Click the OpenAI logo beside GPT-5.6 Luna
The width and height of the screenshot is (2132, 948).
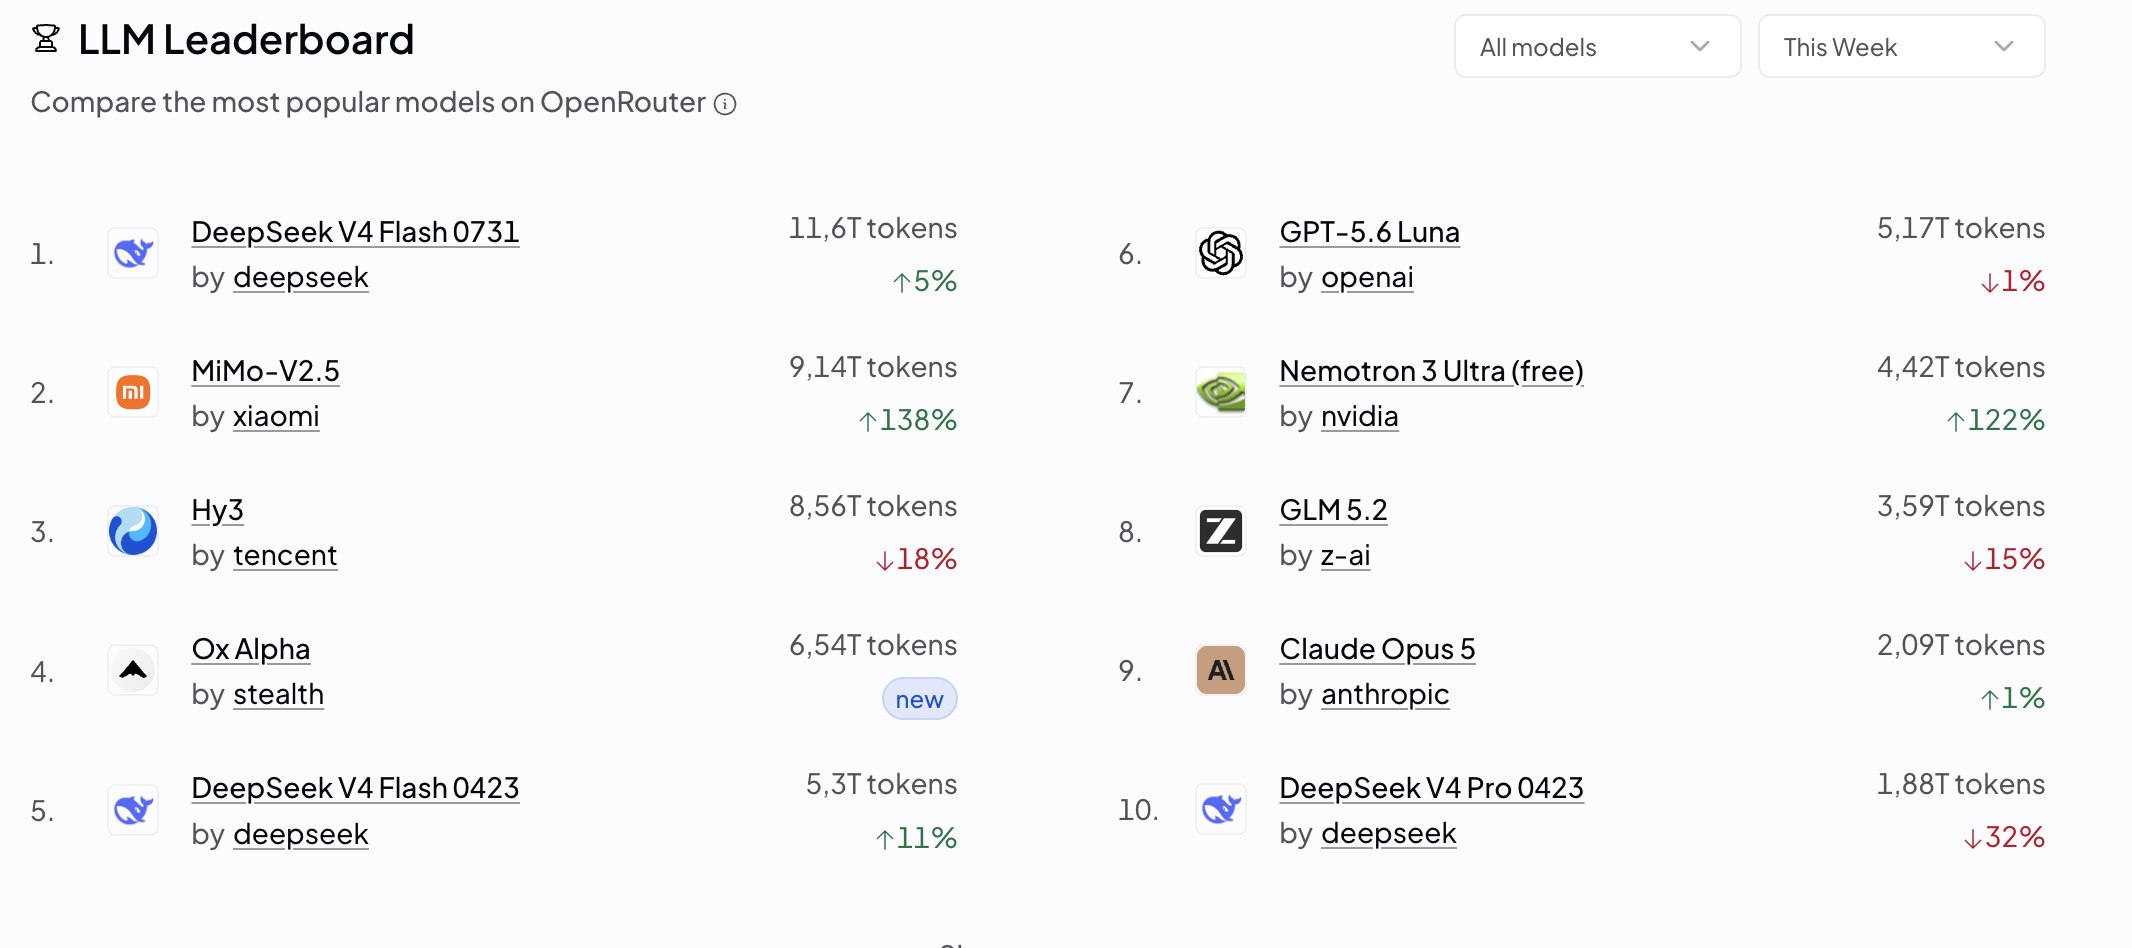(1221, 253)
